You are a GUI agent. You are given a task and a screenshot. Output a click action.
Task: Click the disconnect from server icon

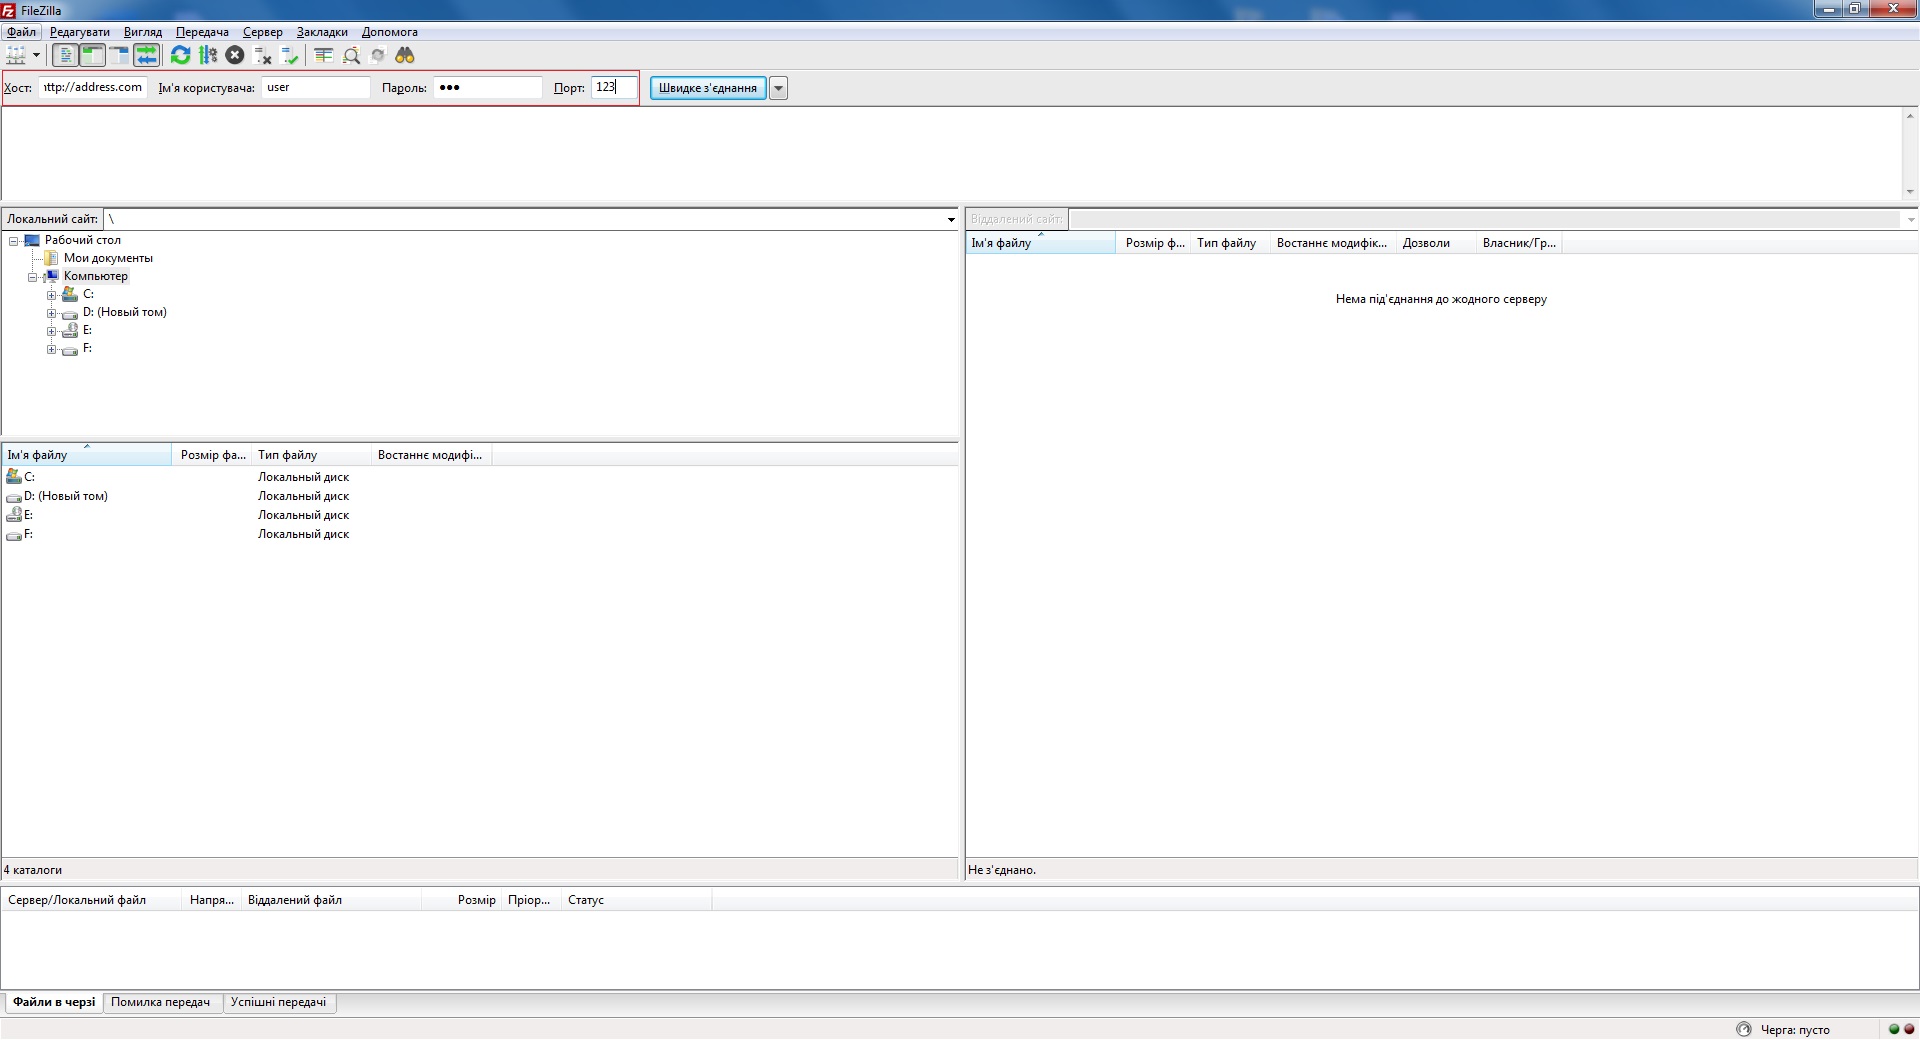click(x=263, y=56)
